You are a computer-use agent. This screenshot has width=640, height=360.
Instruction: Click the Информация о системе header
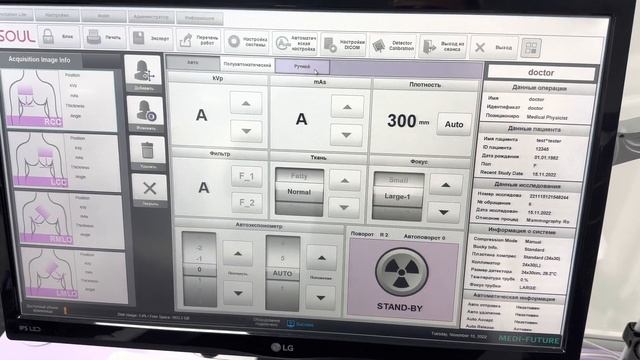[522, 231]
